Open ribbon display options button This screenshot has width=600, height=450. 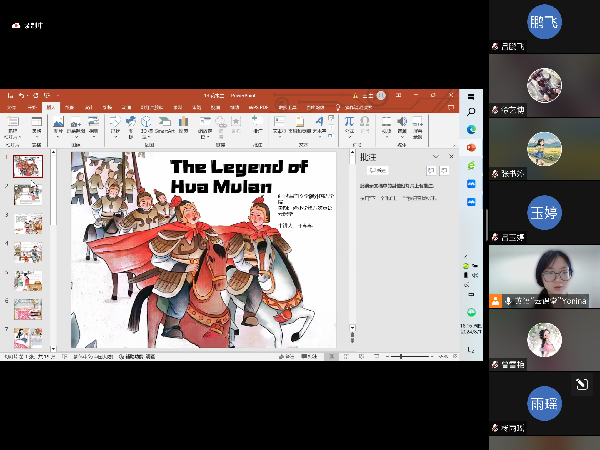[399, 95]
